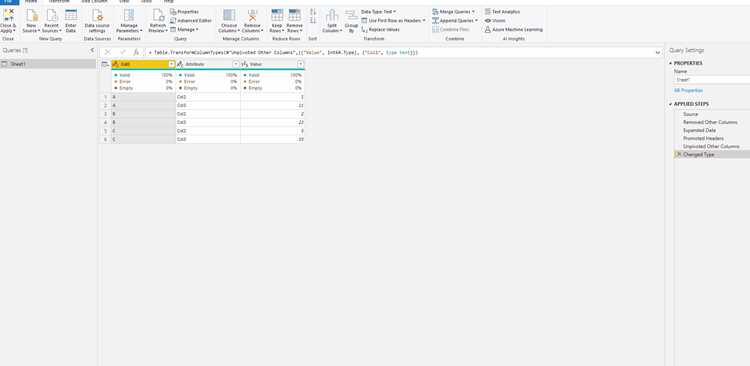Viewport: 750px width, 366px height.
Task: Open the Advanced Editor
Action: 191,21
